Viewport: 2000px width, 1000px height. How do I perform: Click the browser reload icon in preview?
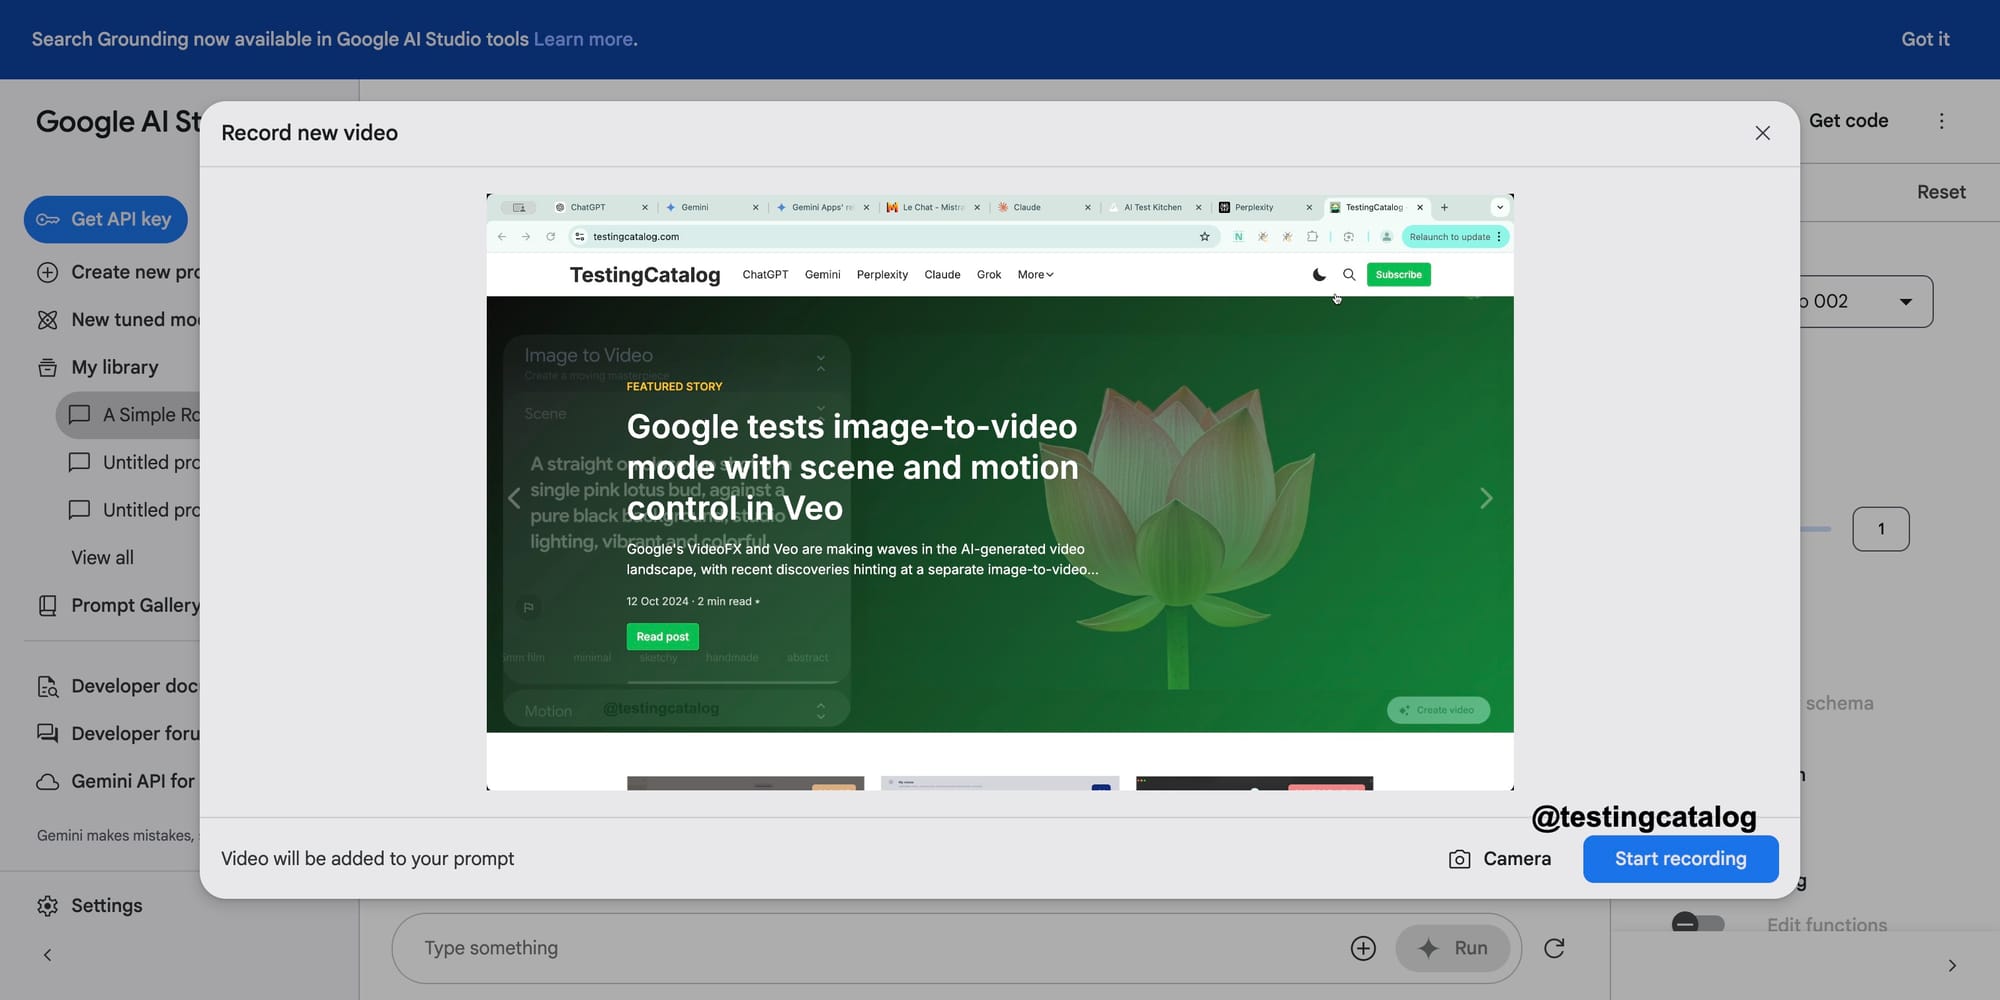click(550, 237)
